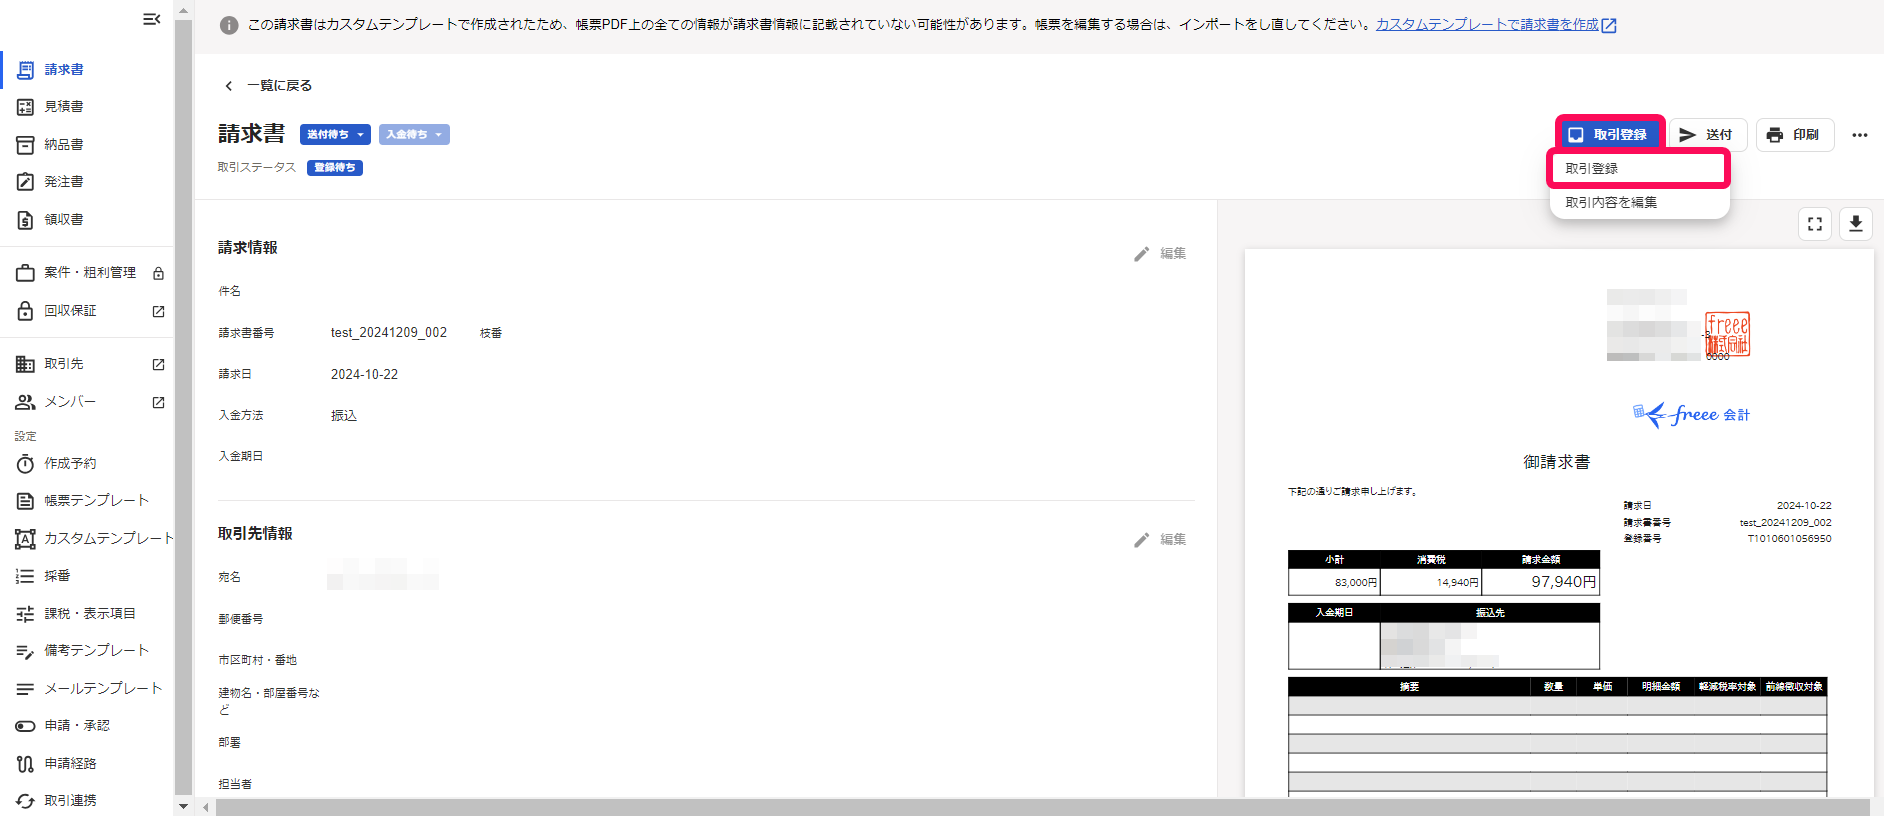The image size is (1884, 816).
Task: Toggle the 取引登録 dropdown button
Action: [1609, 135]
